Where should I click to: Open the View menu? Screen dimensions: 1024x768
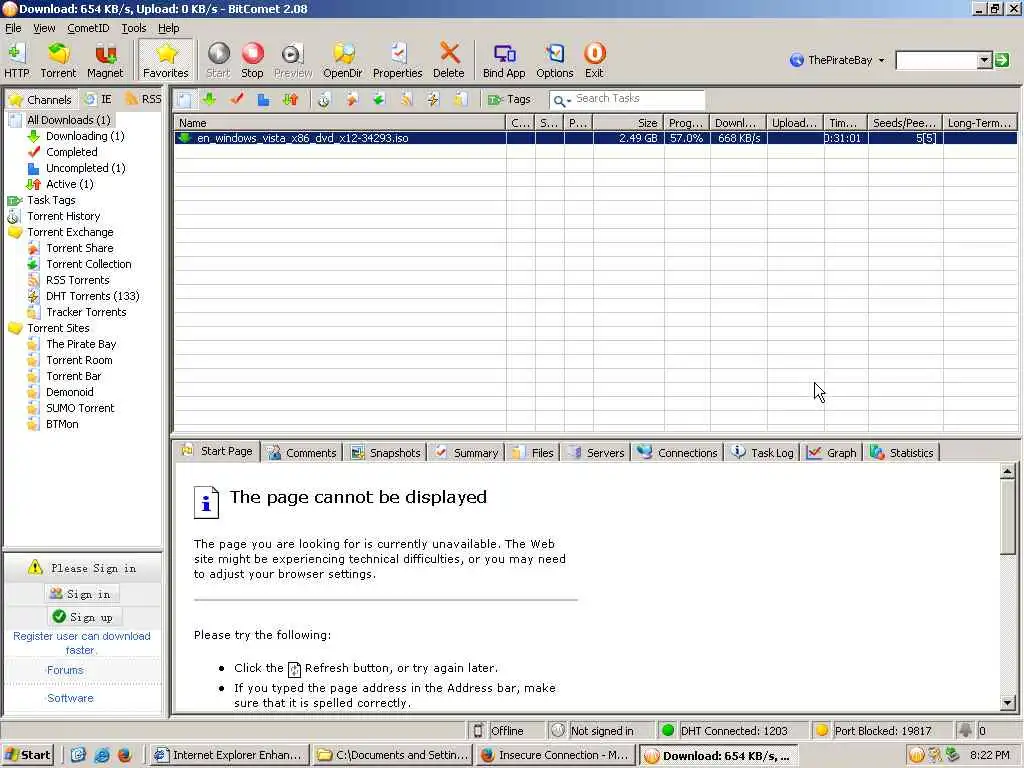pos(44,28)
